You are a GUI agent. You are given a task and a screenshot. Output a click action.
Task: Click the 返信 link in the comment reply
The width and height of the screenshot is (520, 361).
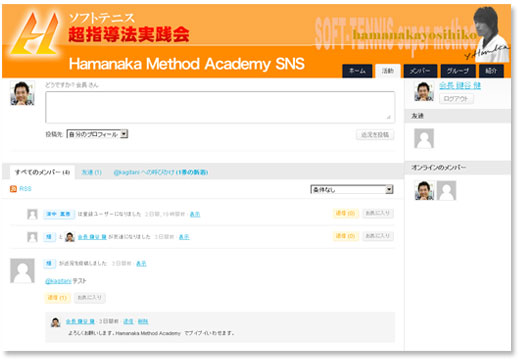tap(128, 322)
